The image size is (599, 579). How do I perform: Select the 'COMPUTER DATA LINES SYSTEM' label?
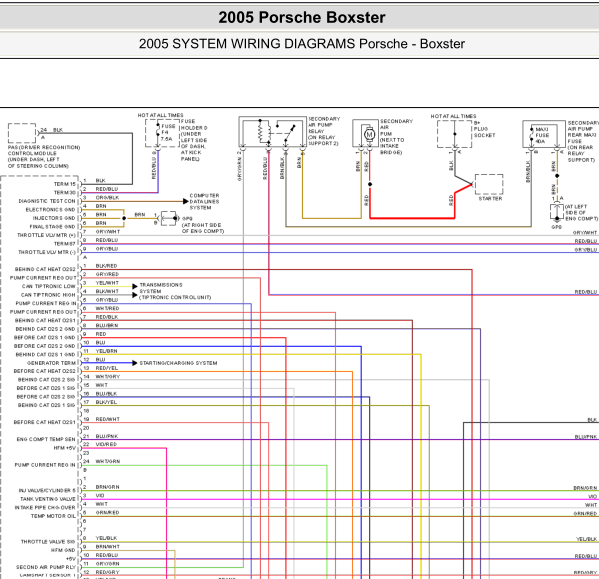tap(204, 201)
